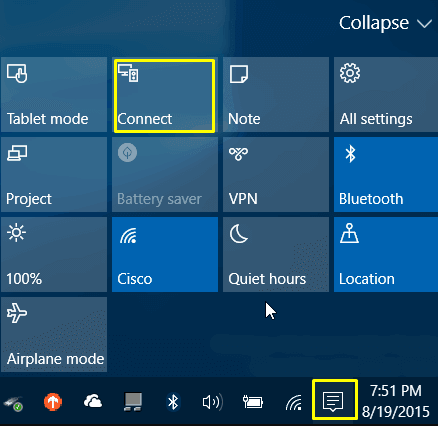Open the volume speaker tray icon
The width and height of the screenshot is (438, 426).
[213, 402]
